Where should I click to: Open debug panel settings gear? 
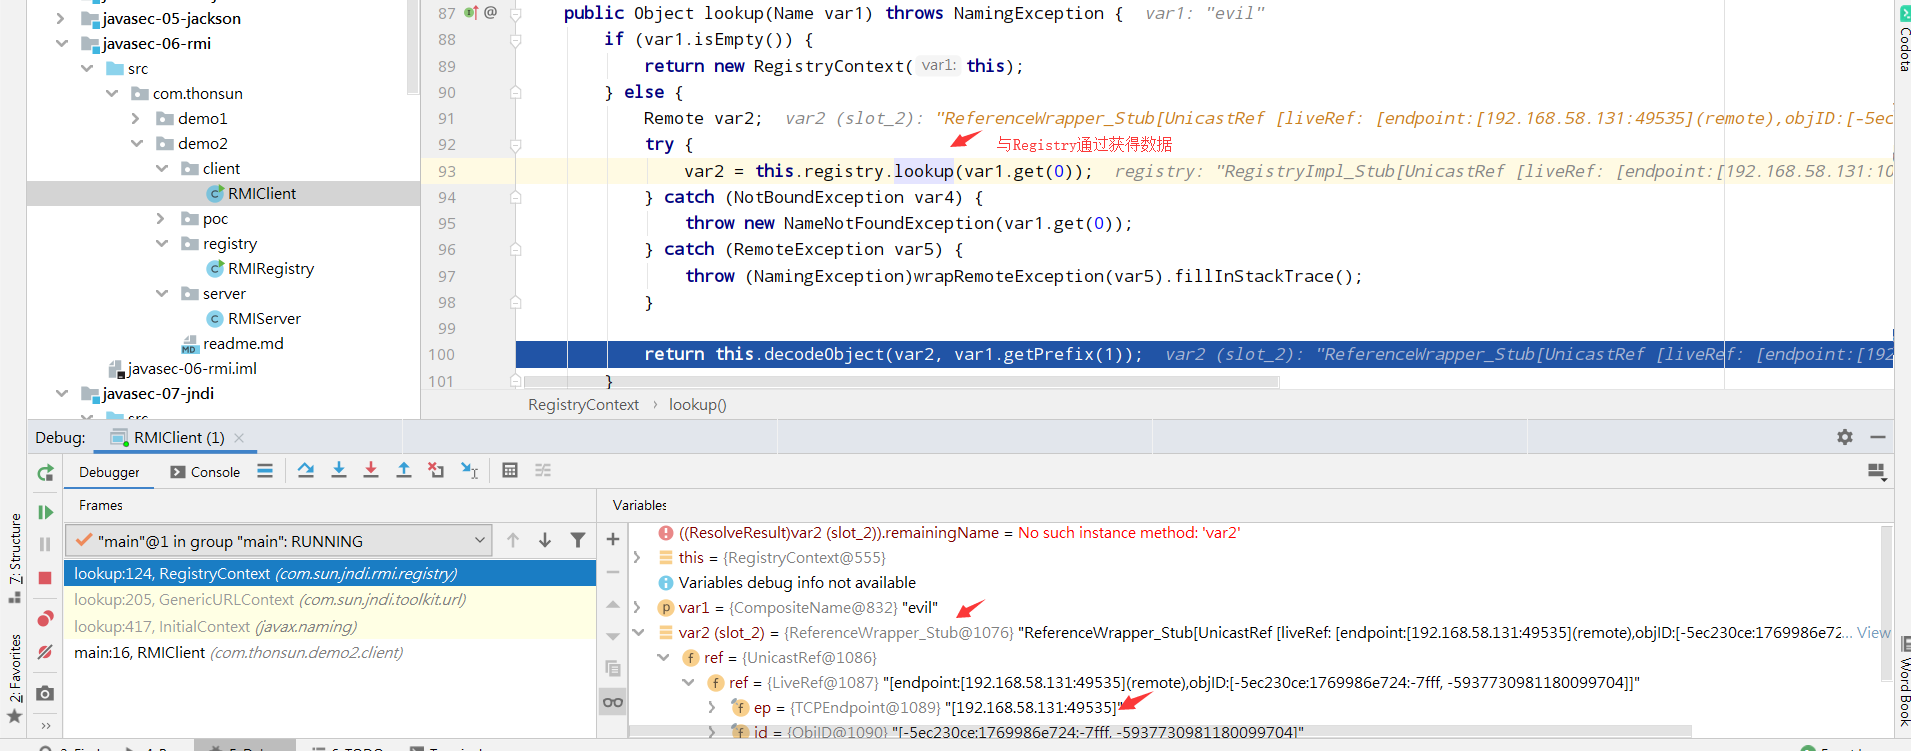(1845, 437)
